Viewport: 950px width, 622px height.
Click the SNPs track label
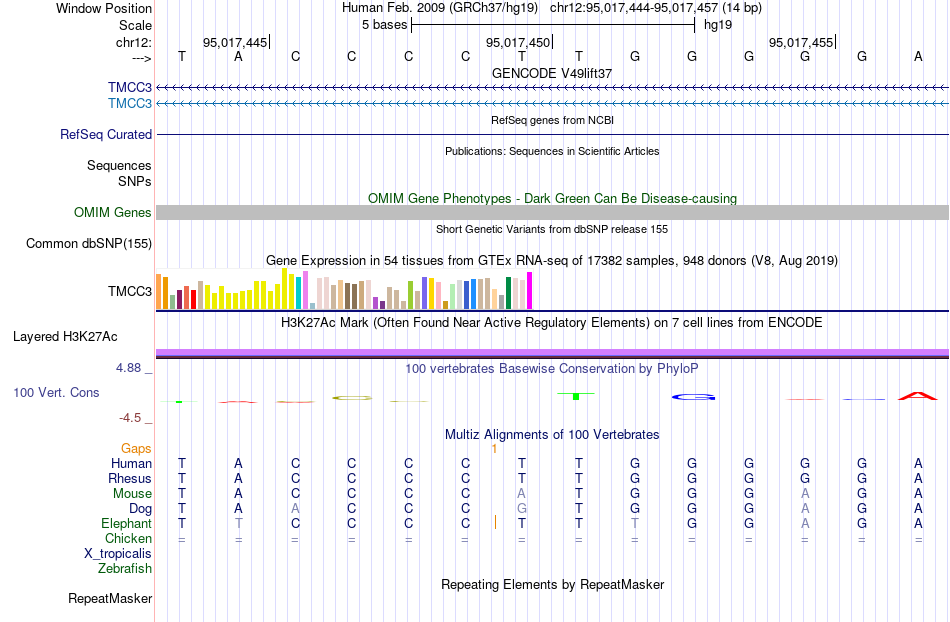(135, 181)
